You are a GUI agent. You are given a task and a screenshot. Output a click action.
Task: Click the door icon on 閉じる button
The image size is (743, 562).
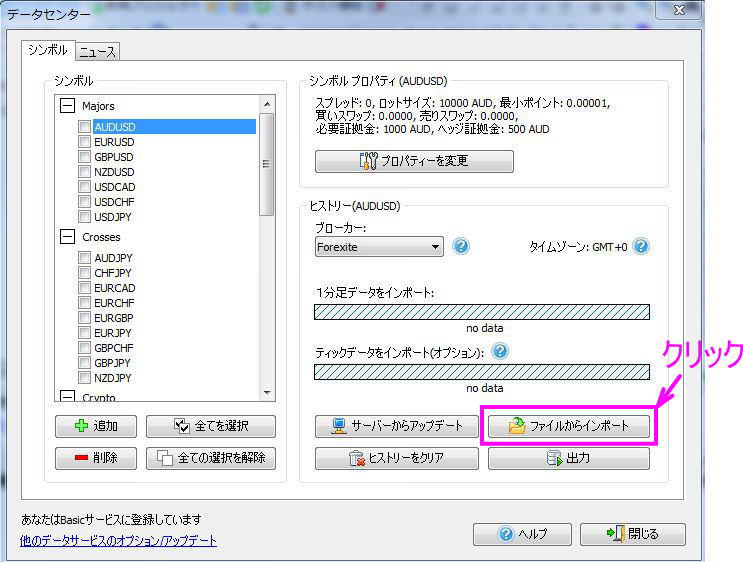(616, 534)
